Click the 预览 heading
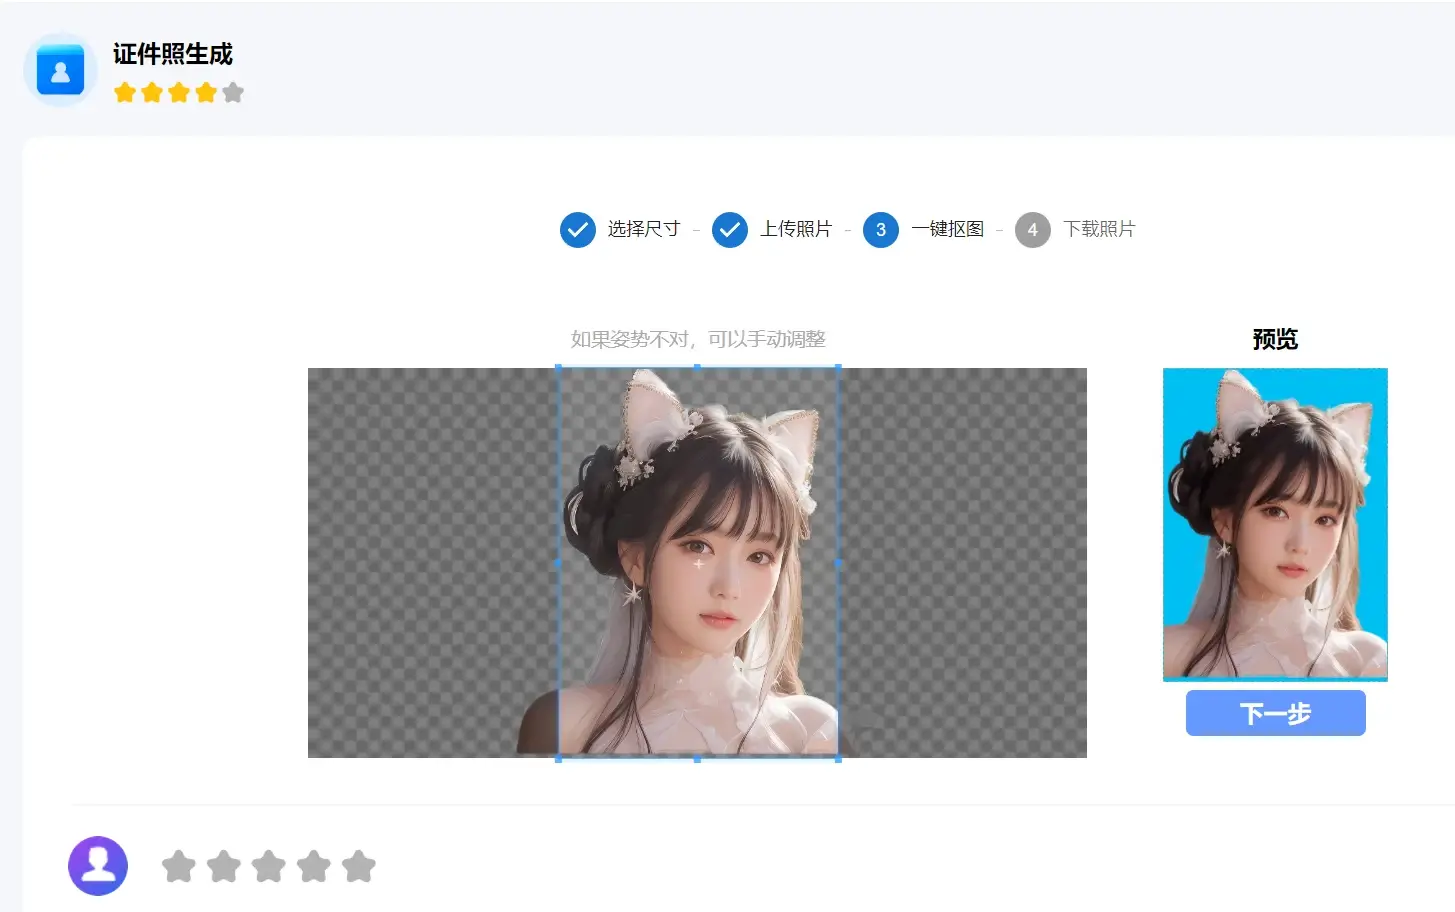The width and height of the screenshot is (1455, 912). 1275,339
